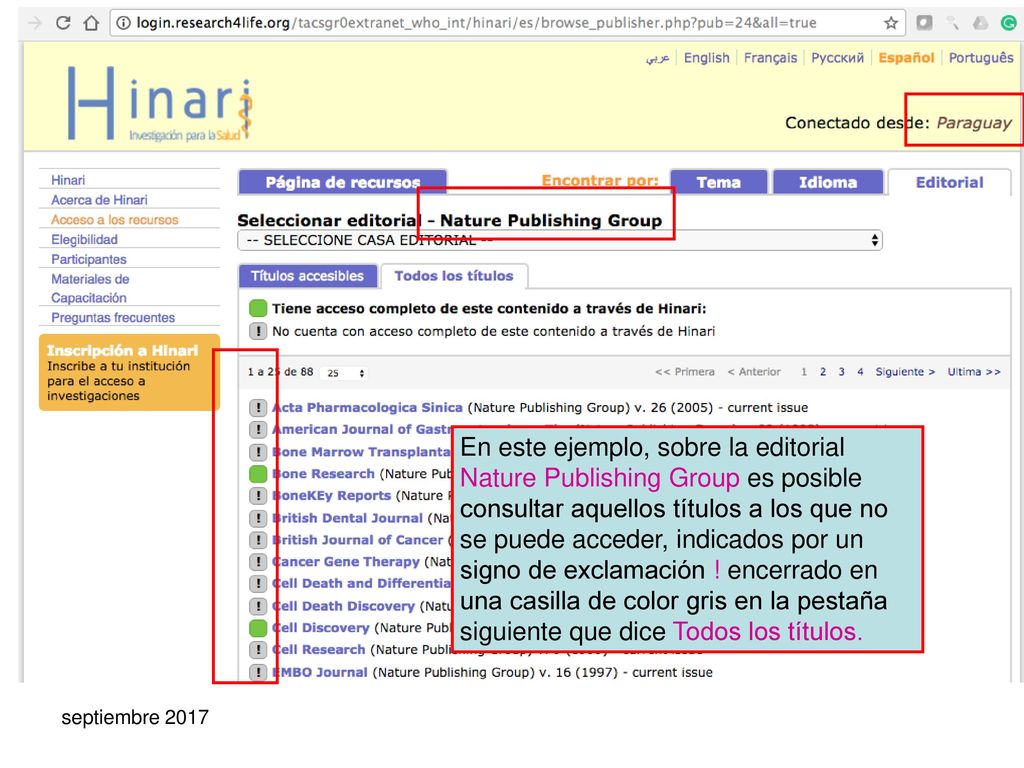Image resolution: width=1024 pixels, height=768 pixels.
Task: Click the Inscripción a Hinari banner
Action: pyautogui.click(x=129, y=372)
